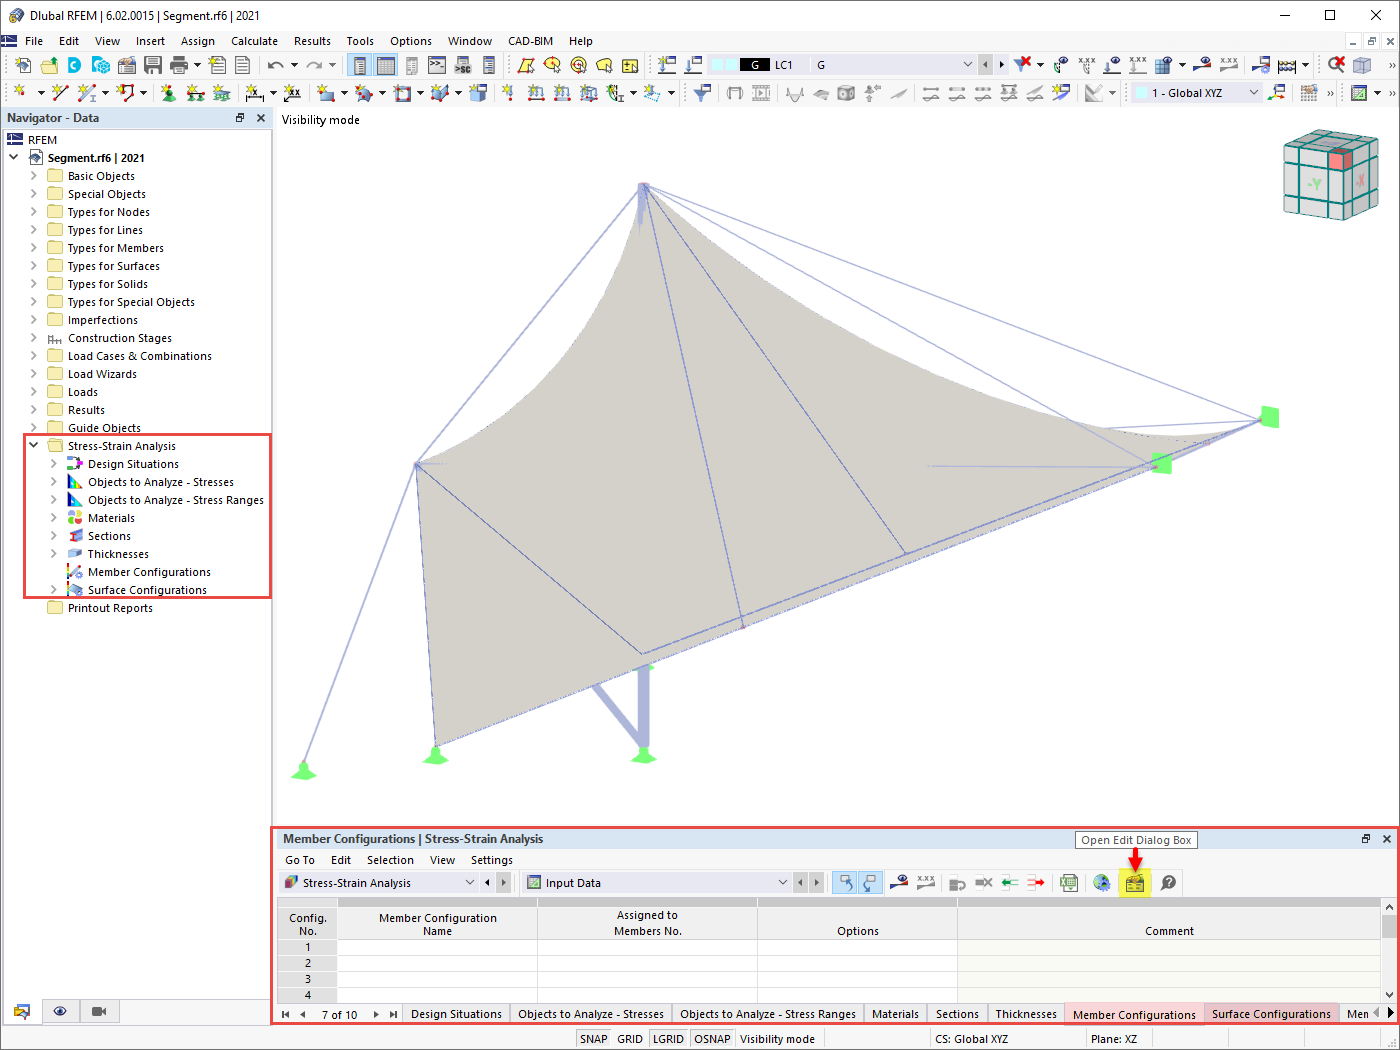Click the Save disk icon

tap(153, 65)
